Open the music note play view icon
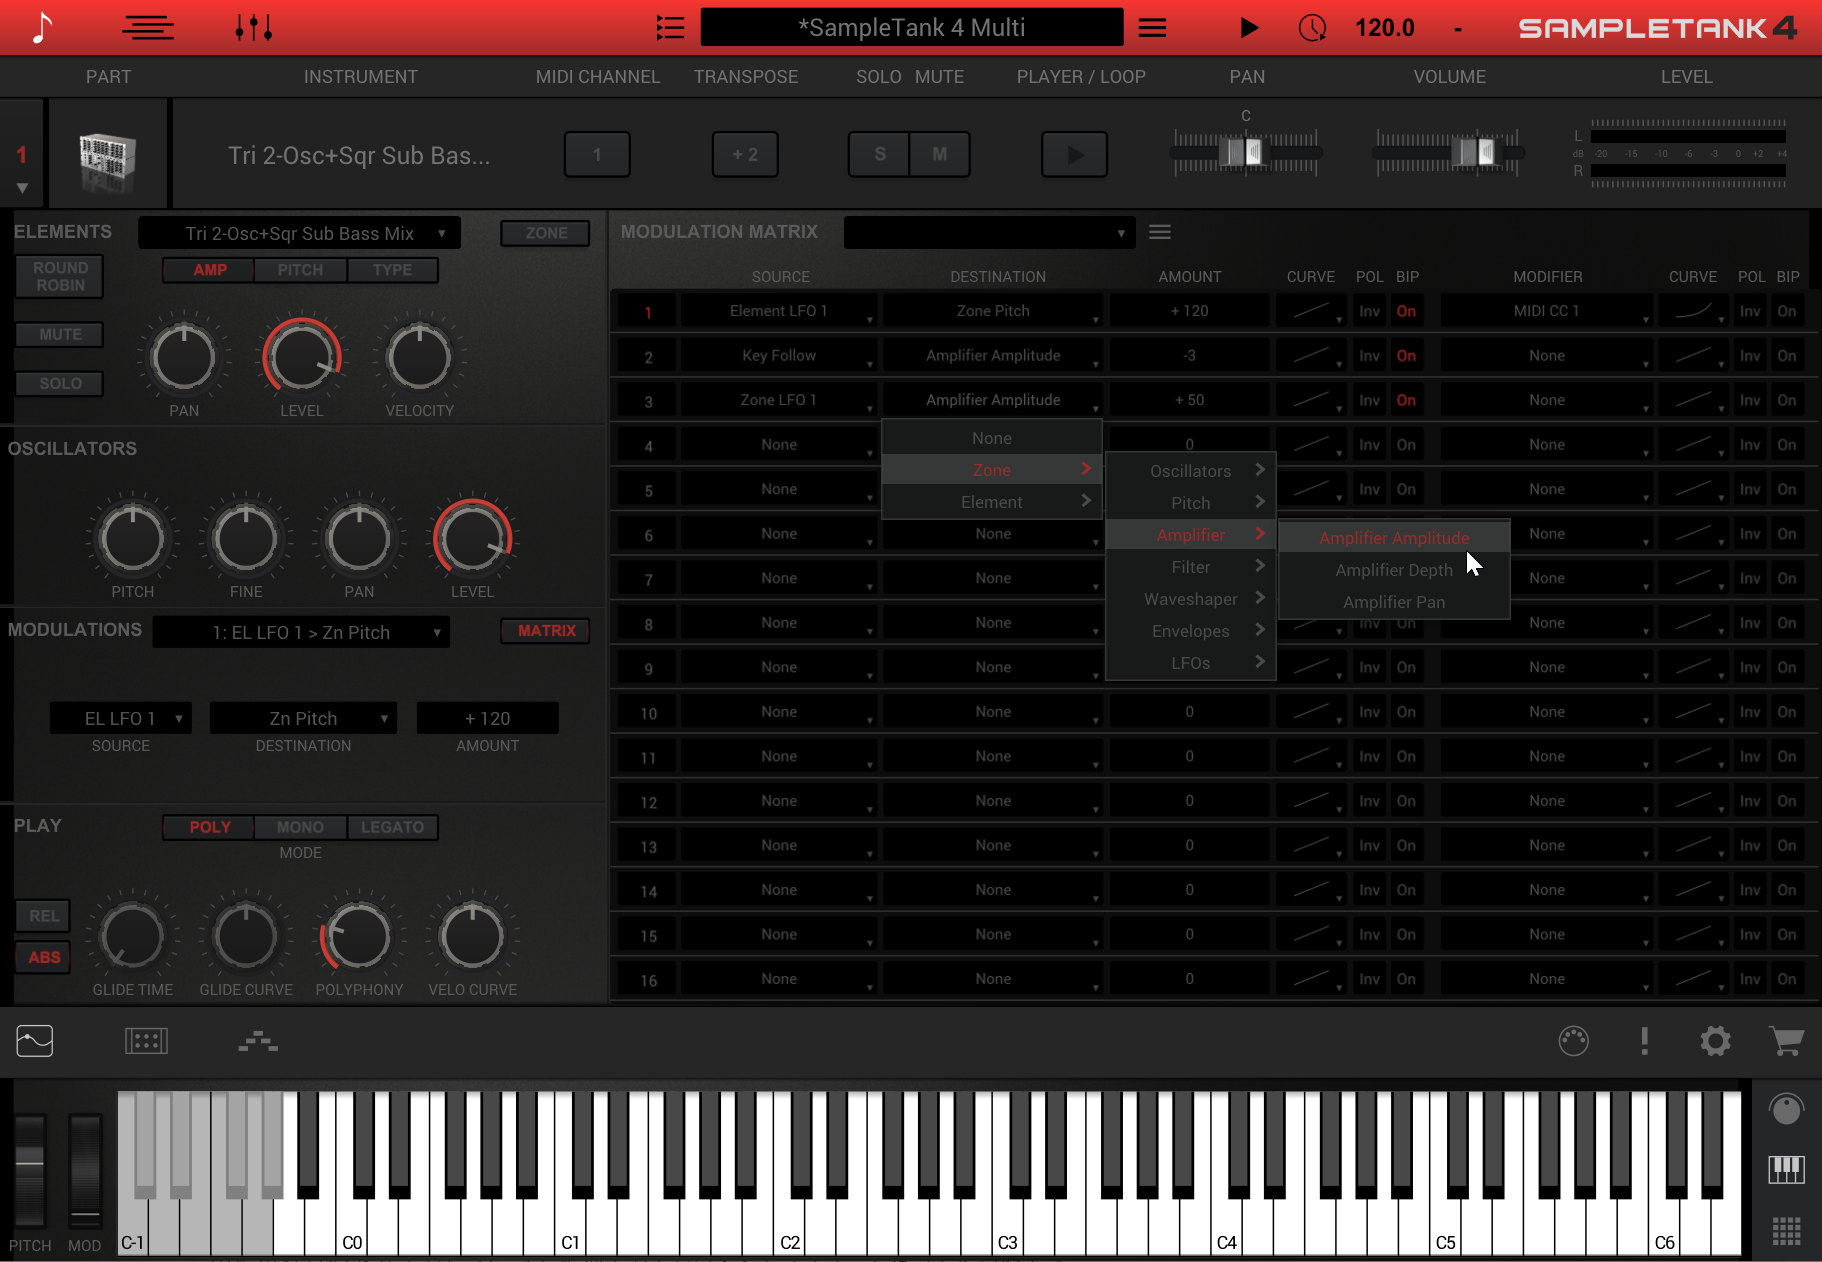The width and height of the screenshot is (1822, 1262). coord(41,28)
